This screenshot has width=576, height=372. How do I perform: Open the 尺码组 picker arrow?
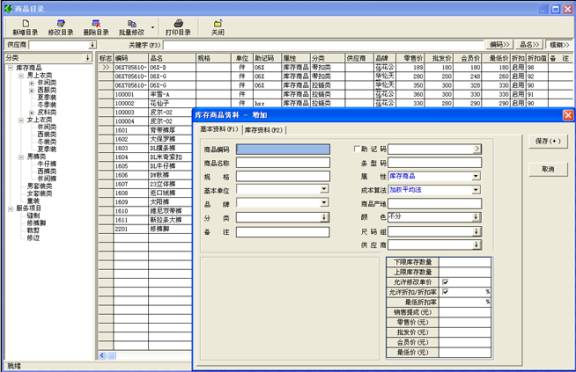tap(476, 231)
